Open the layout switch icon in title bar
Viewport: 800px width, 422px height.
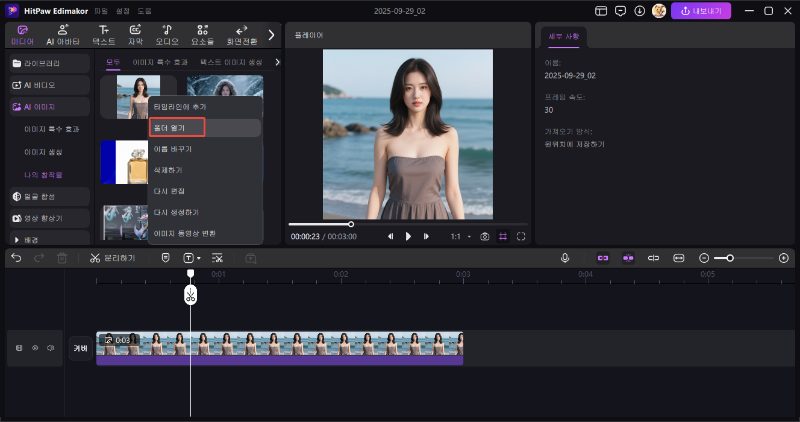click(x=601, y=11)
